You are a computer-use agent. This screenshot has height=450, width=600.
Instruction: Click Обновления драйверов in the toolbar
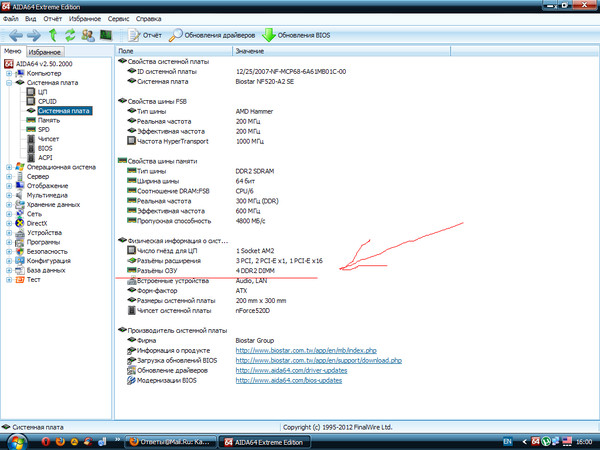tap(212, 35)
